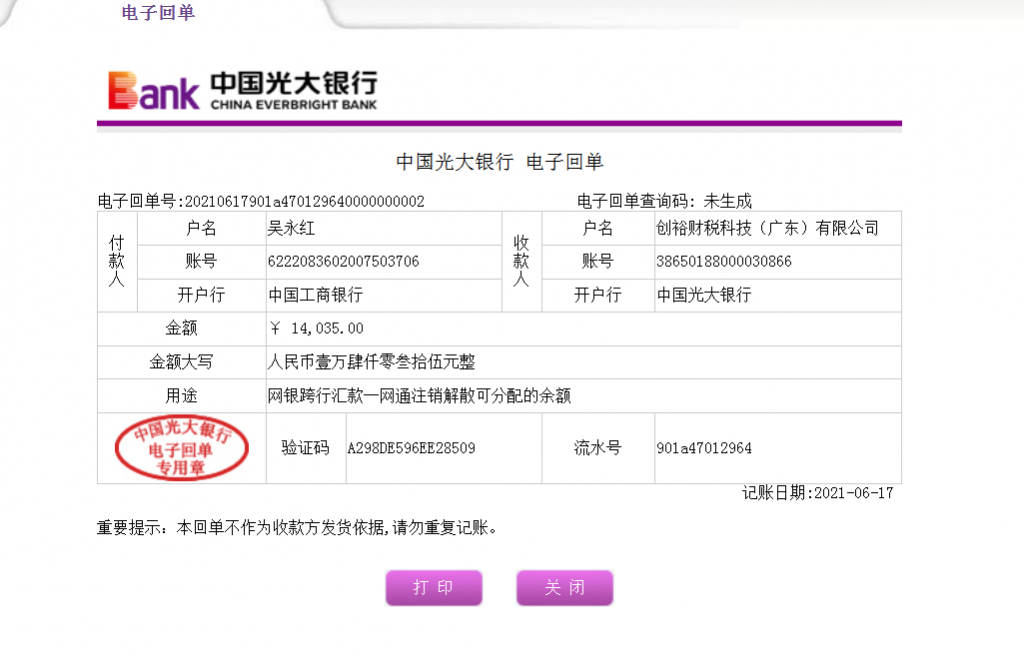Select amount in words 人民币壹万肆仟零叁拾伍元整

pos(372,362)
